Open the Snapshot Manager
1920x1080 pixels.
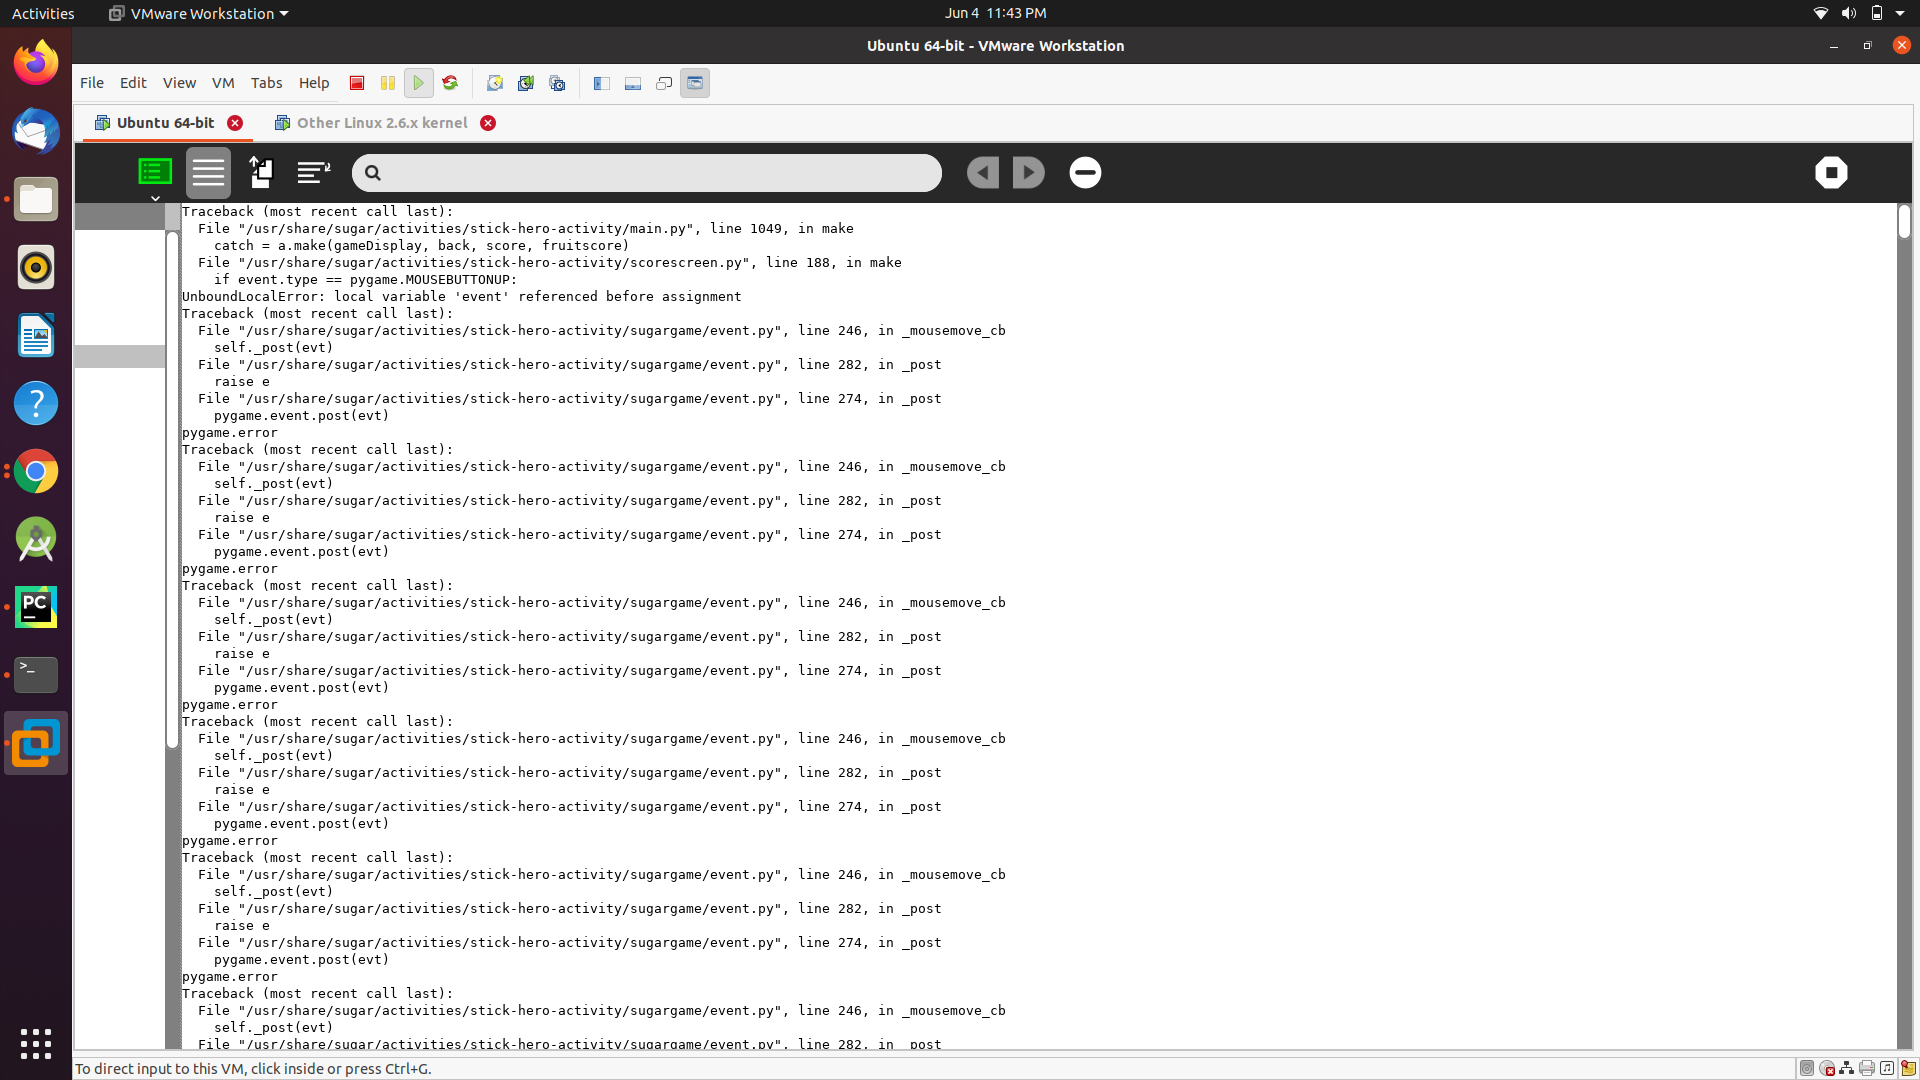557,83
